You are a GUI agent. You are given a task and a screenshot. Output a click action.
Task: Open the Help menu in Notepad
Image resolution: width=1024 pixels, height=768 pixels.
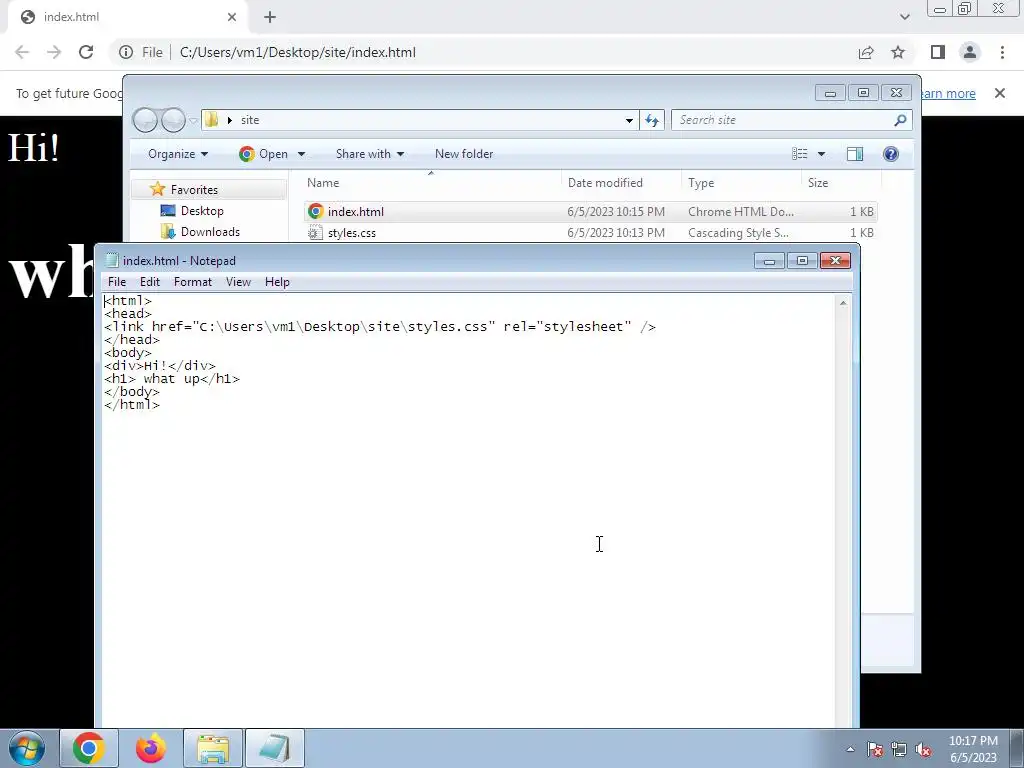click(x=277, y=281)
